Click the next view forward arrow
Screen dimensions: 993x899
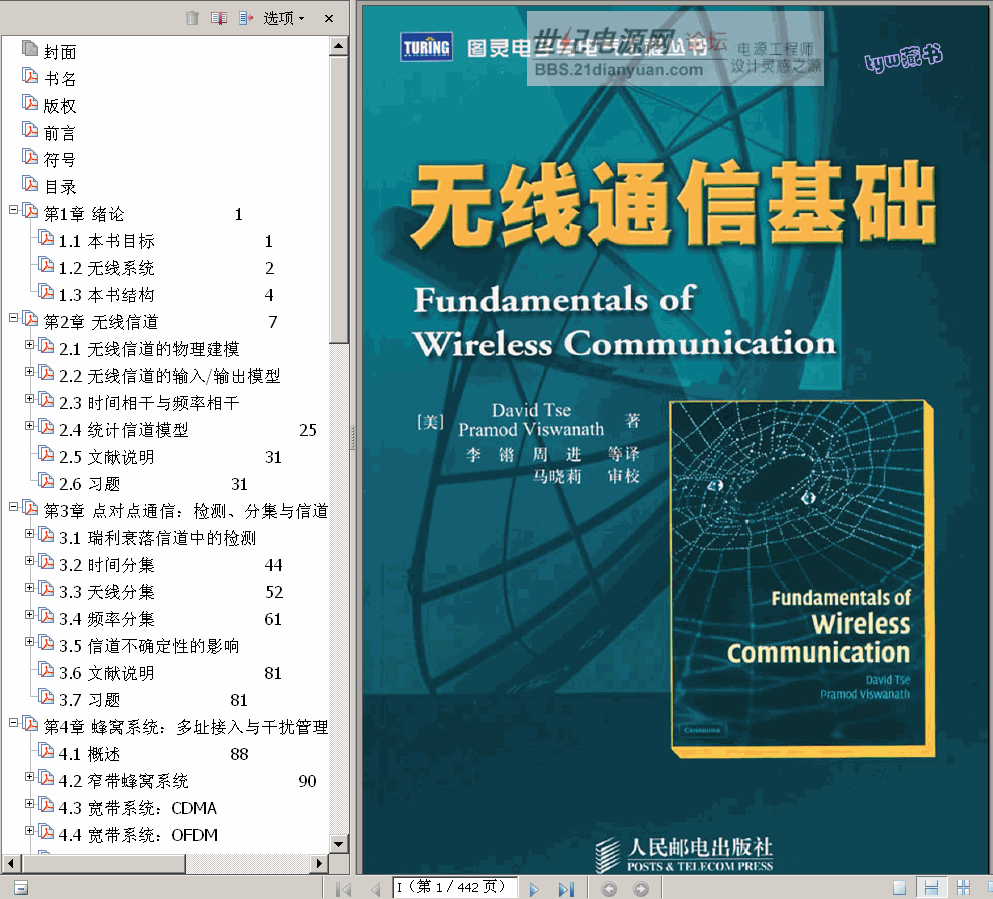tap(641, 888)
